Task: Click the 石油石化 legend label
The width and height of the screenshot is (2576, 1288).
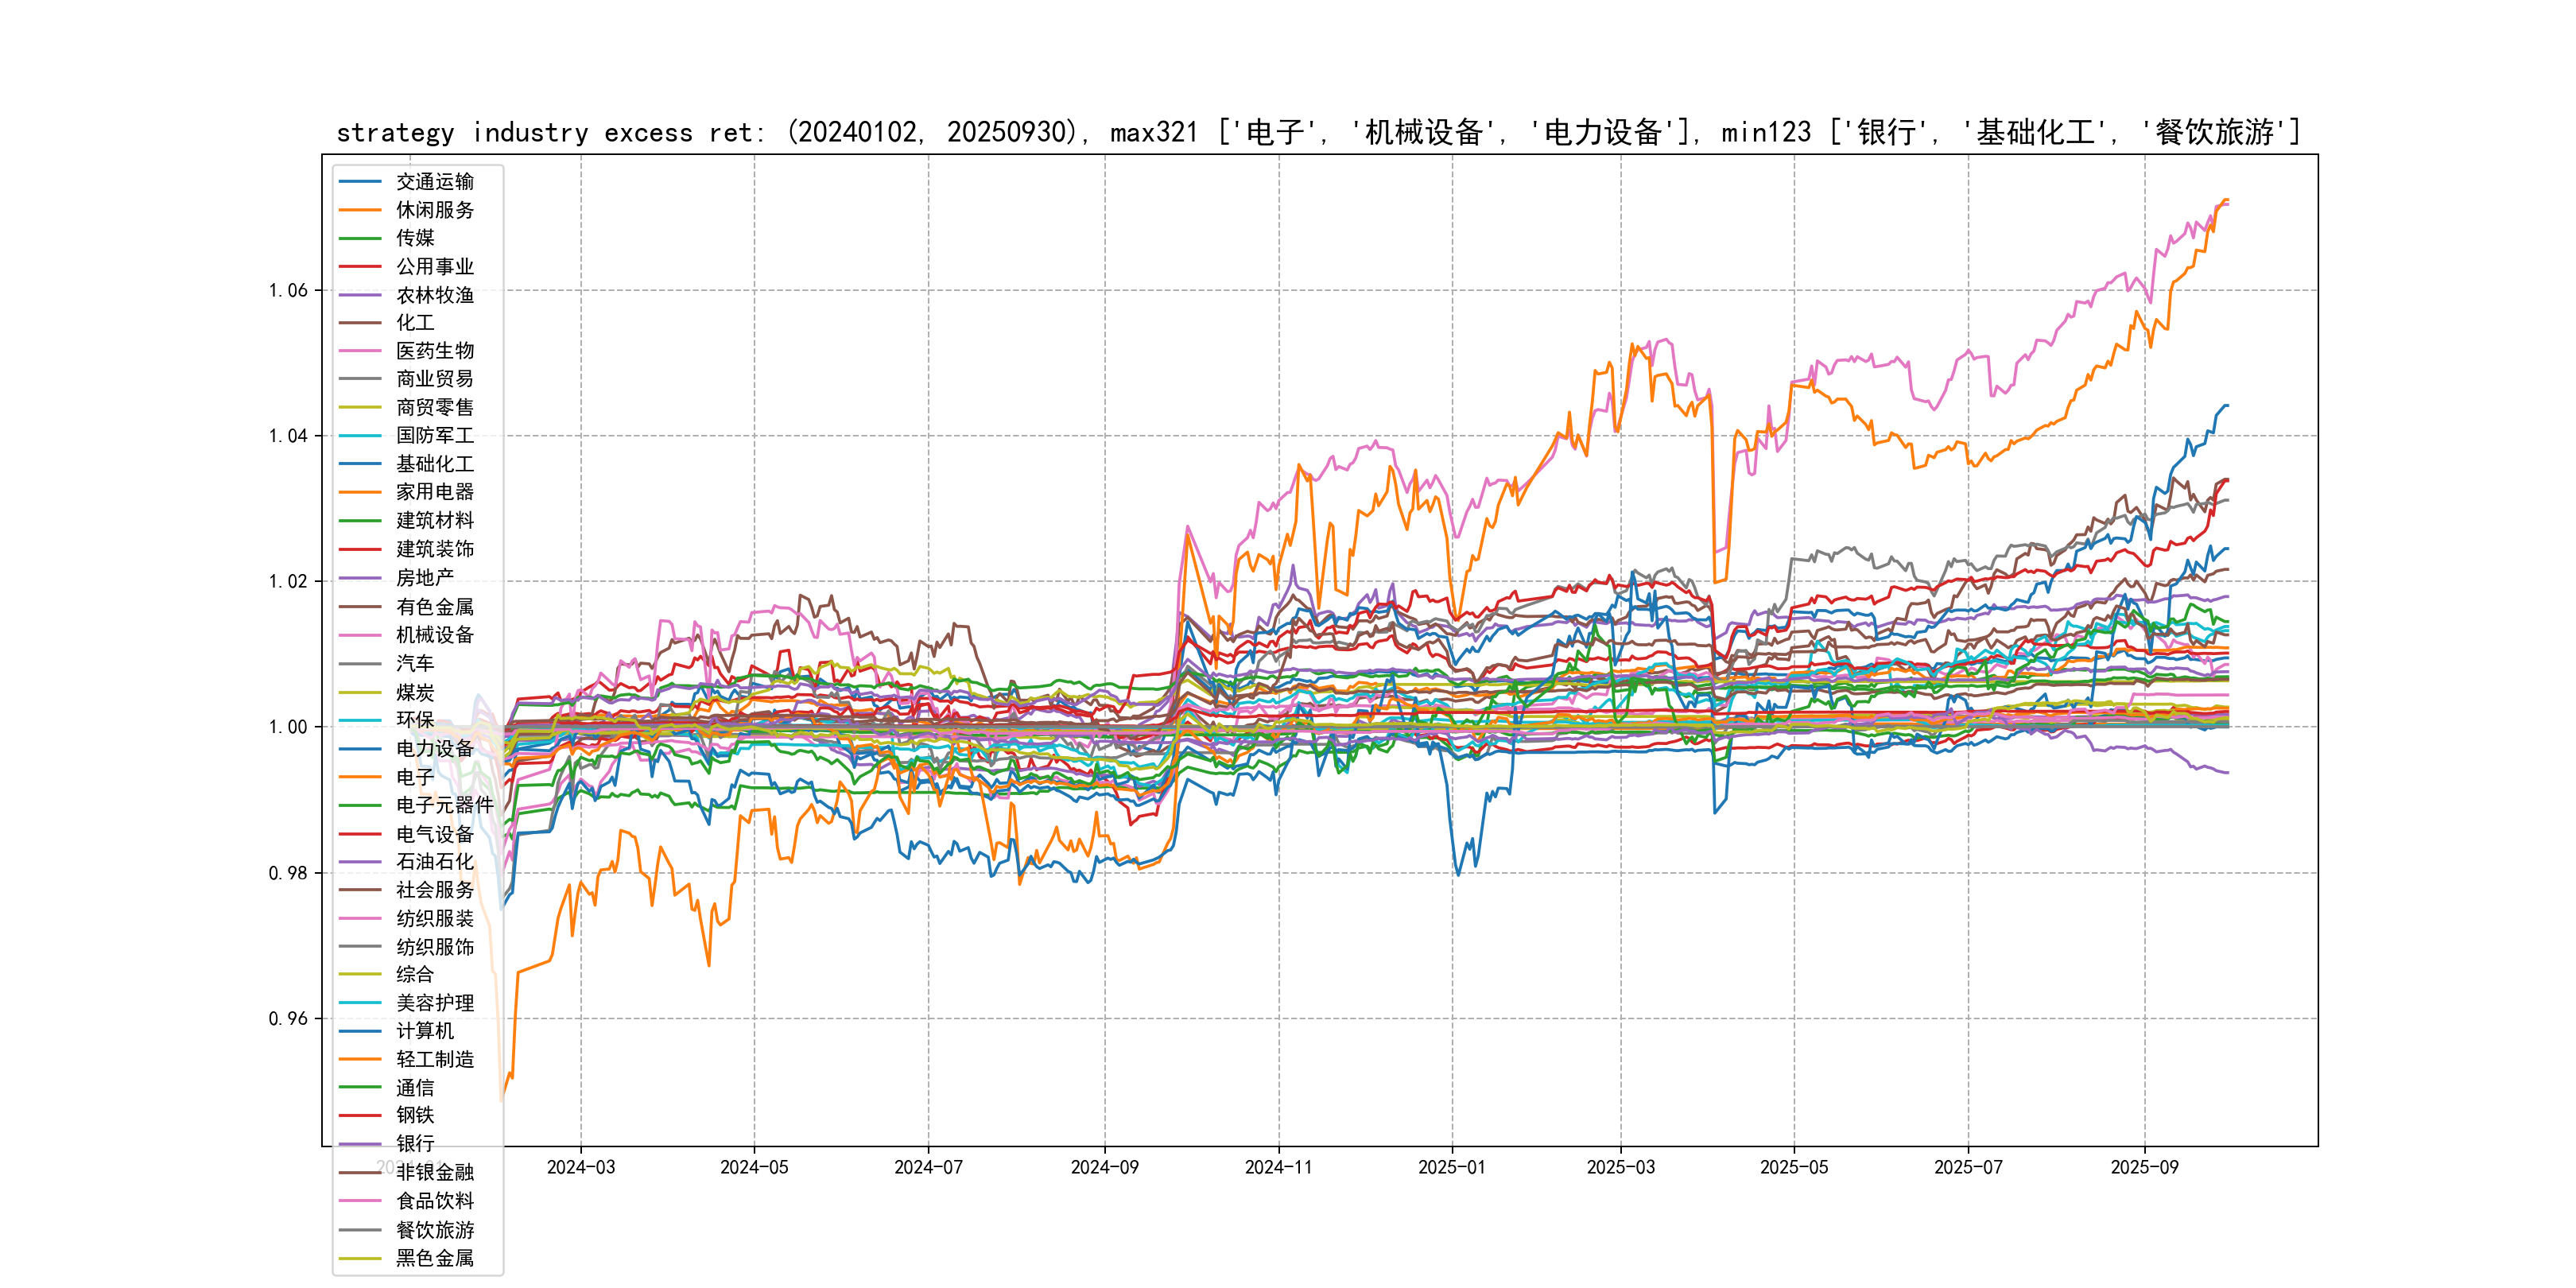Action: [434, 861]
